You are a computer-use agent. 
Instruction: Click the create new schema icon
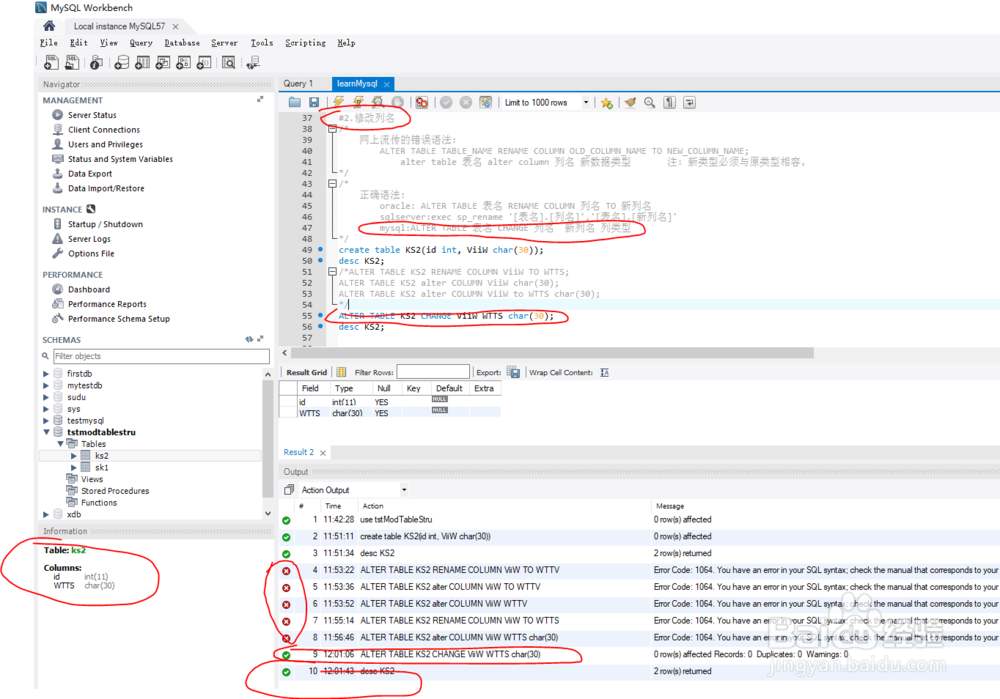(121, 63)
